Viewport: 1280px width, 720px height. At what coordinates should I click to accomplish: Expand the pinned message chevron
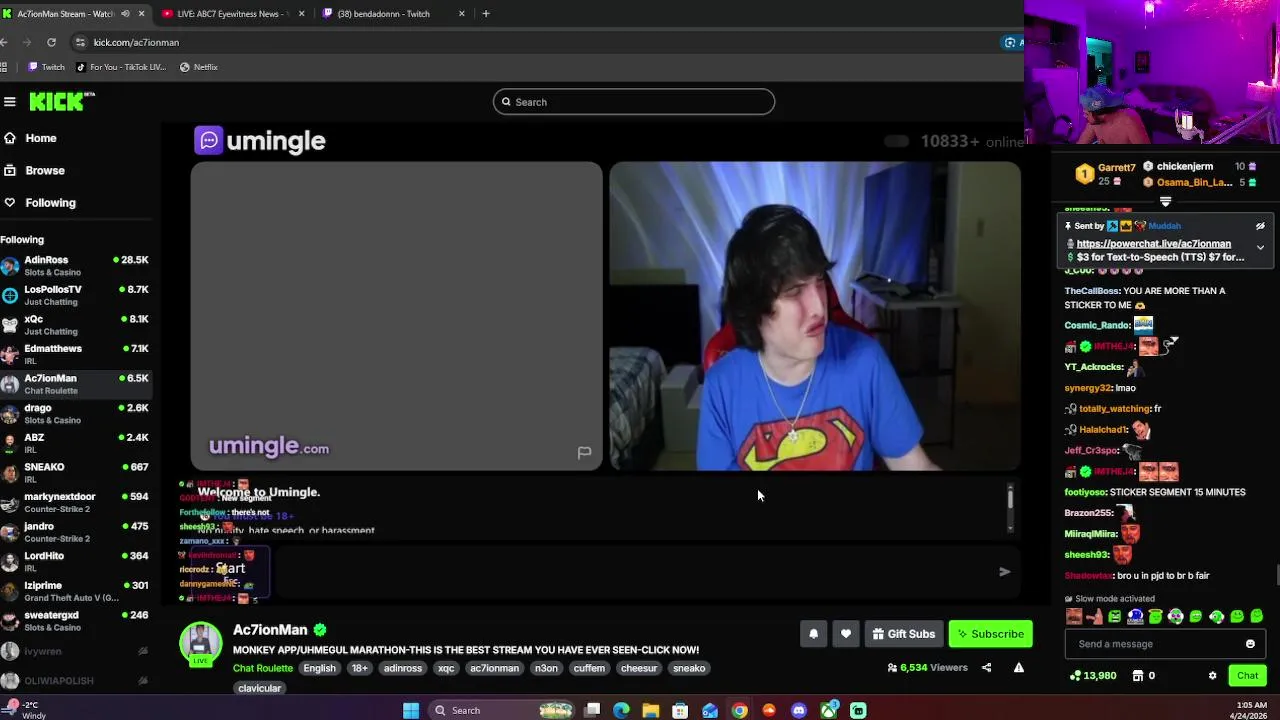pos(1260,247)
